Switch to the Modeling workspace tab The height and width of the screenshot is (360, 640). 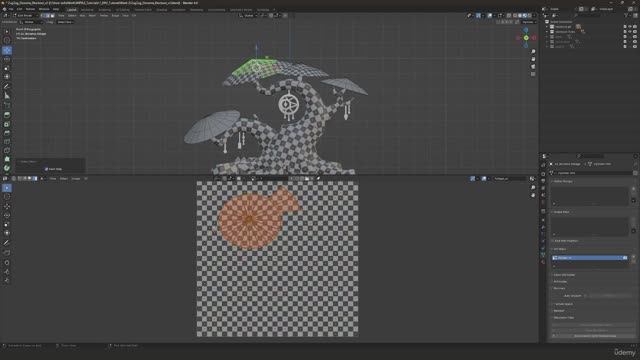[x=87, y=9]
